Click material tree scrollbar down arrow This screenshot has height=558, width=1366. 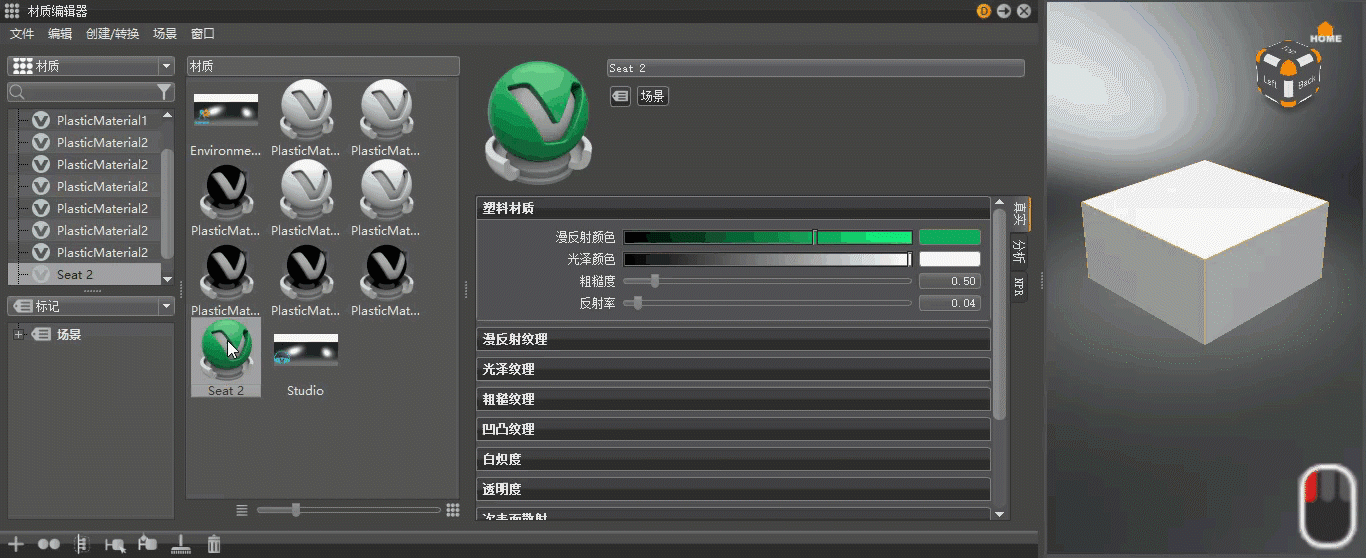click(x=167, y=280)
